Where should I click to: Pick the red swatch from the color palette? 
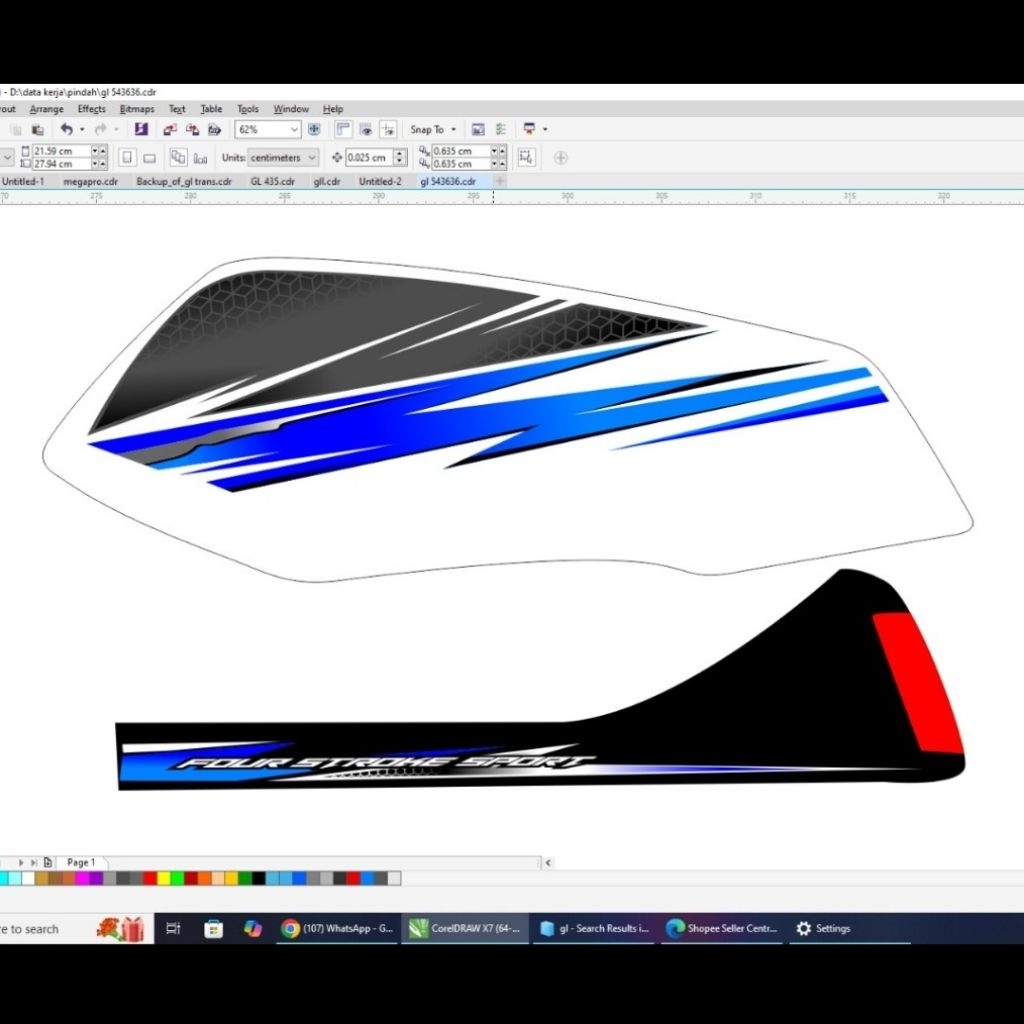click(148, 878)
